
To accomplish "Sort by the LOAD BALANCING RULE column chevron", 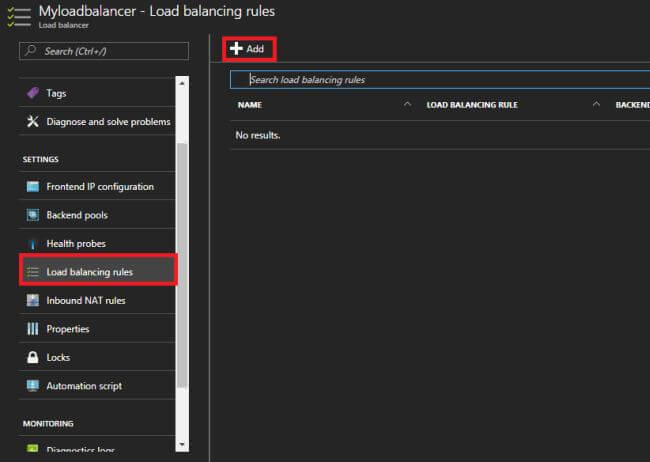I will click(x=596, y=104).
